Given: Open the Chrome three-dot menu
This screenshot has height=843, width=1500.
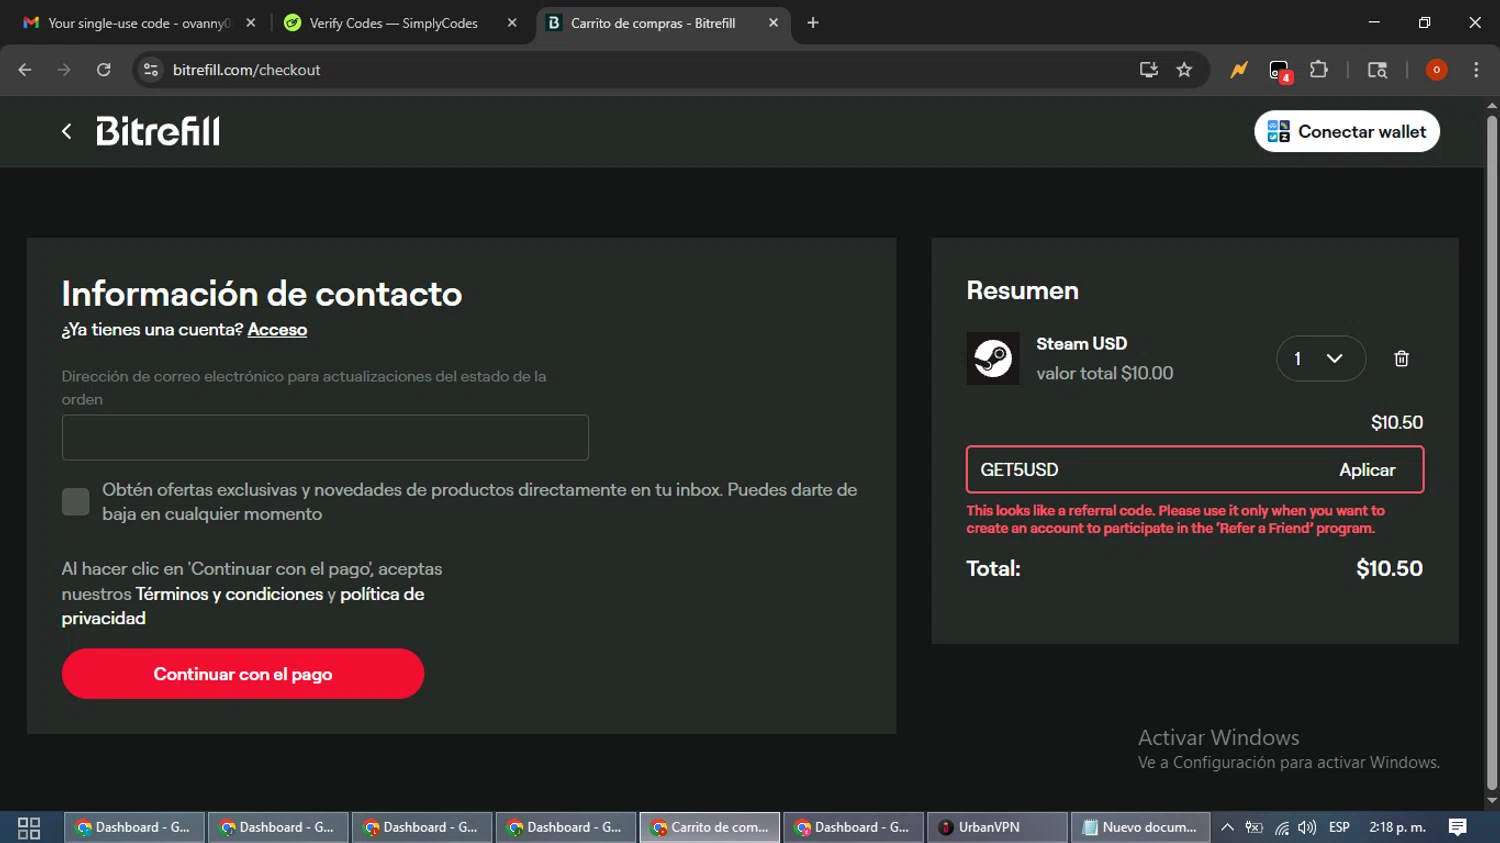Looking at the screenshot, I should (x=1476, y=70).
